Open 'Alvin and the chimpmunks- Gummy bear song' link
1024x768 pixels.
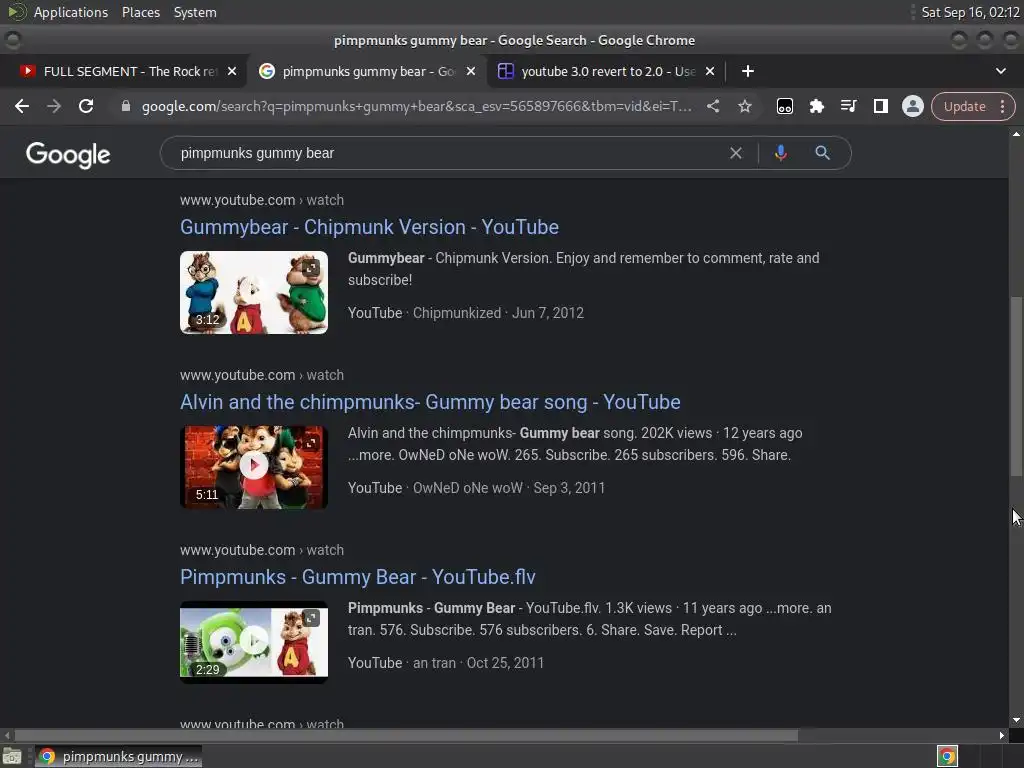(430, 402)
